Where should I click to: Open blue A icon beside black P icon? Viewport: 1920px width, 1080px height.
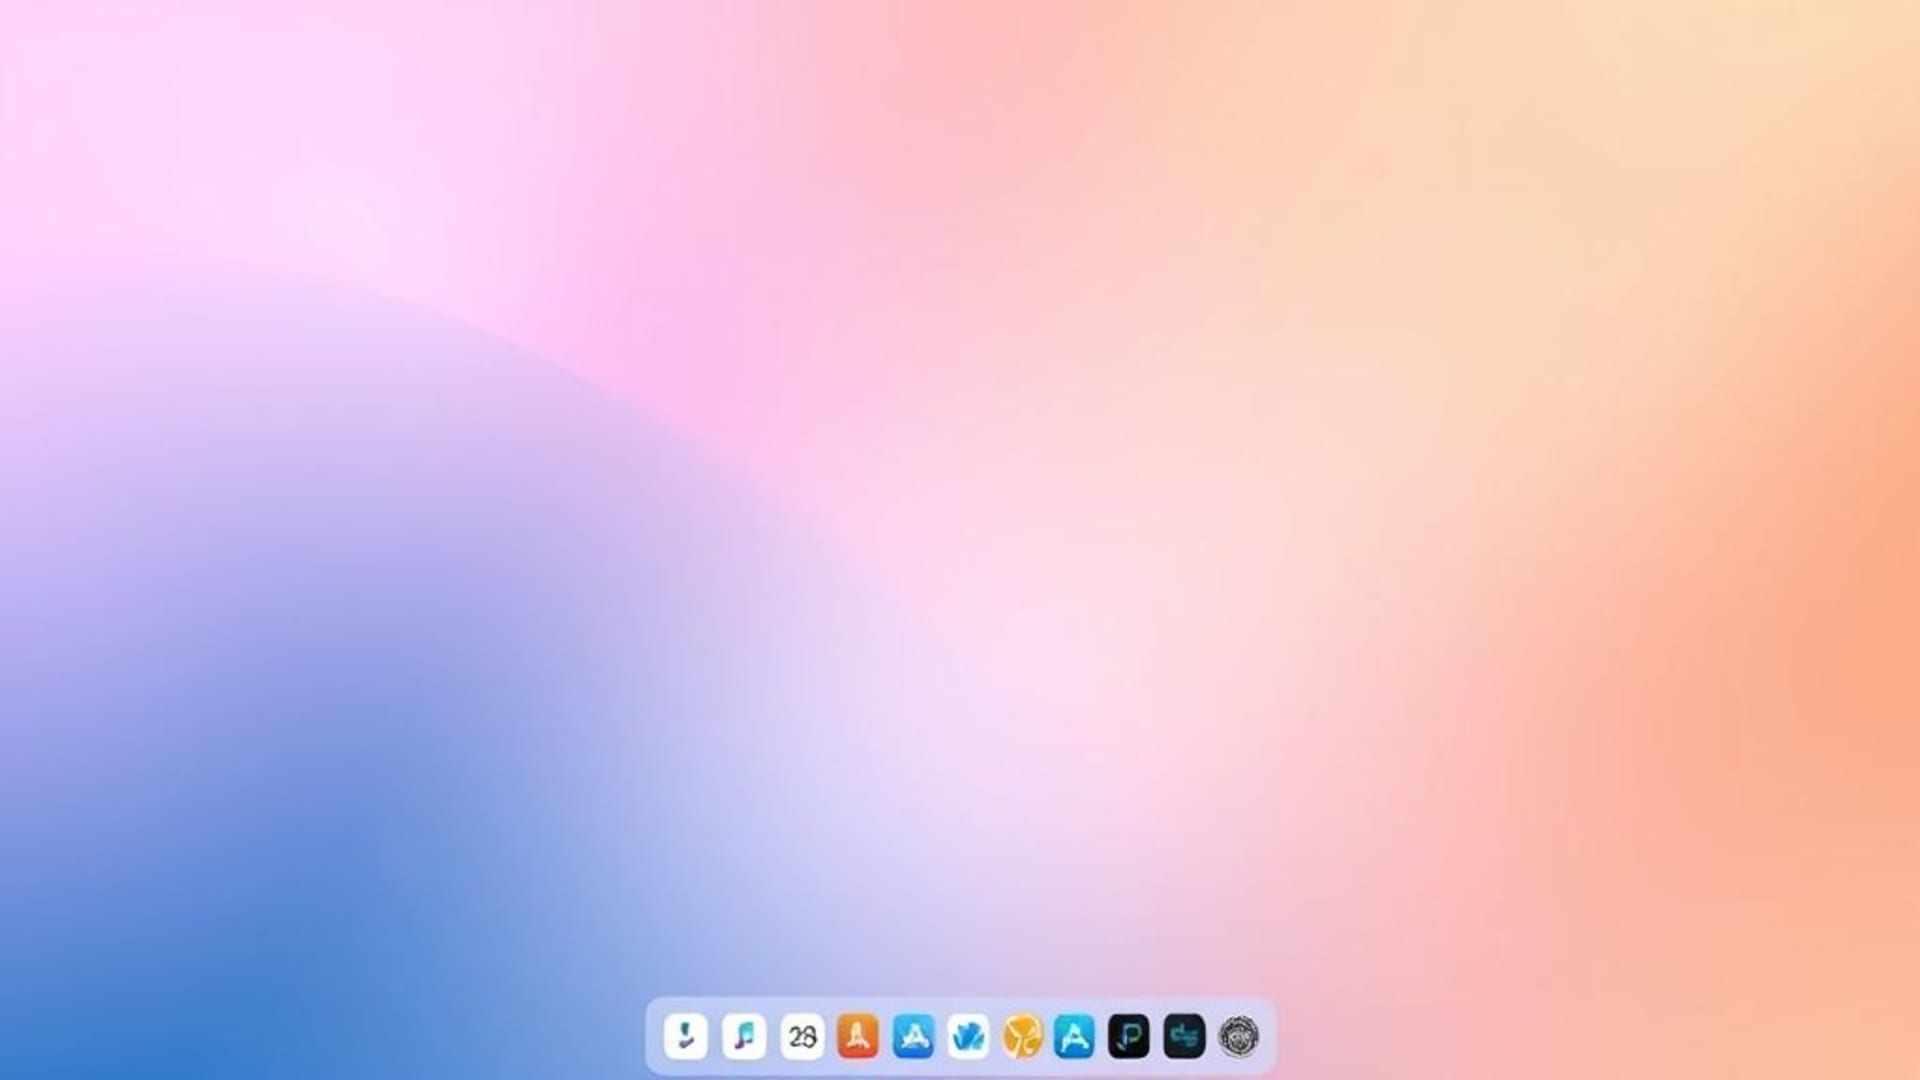[1074, 1036]
